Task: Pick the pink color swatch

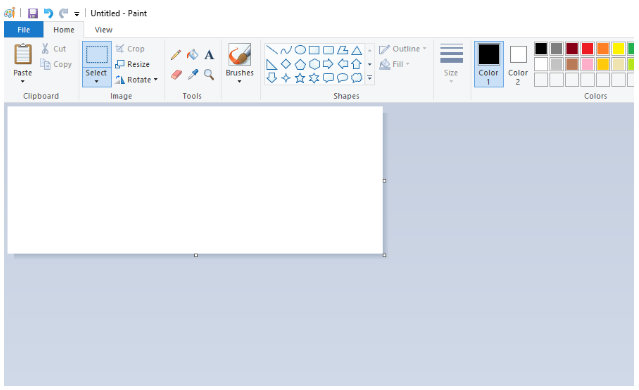Action: click(x=587, y=64)
